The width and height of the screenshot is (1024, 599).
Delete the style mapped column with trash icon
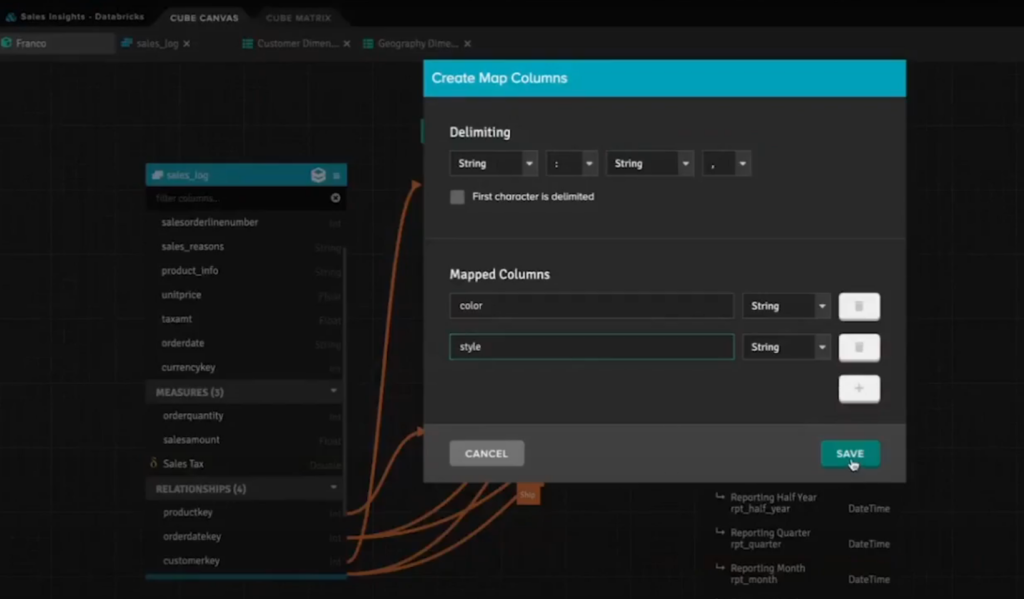(859, 347)
